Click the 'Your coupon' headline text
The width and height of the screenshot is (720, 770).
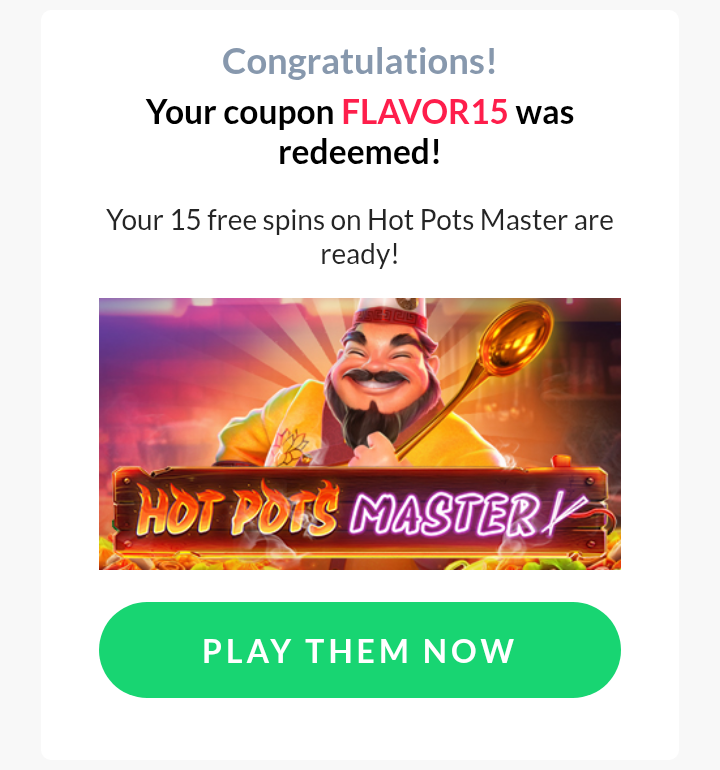click(x=240, y=112)
